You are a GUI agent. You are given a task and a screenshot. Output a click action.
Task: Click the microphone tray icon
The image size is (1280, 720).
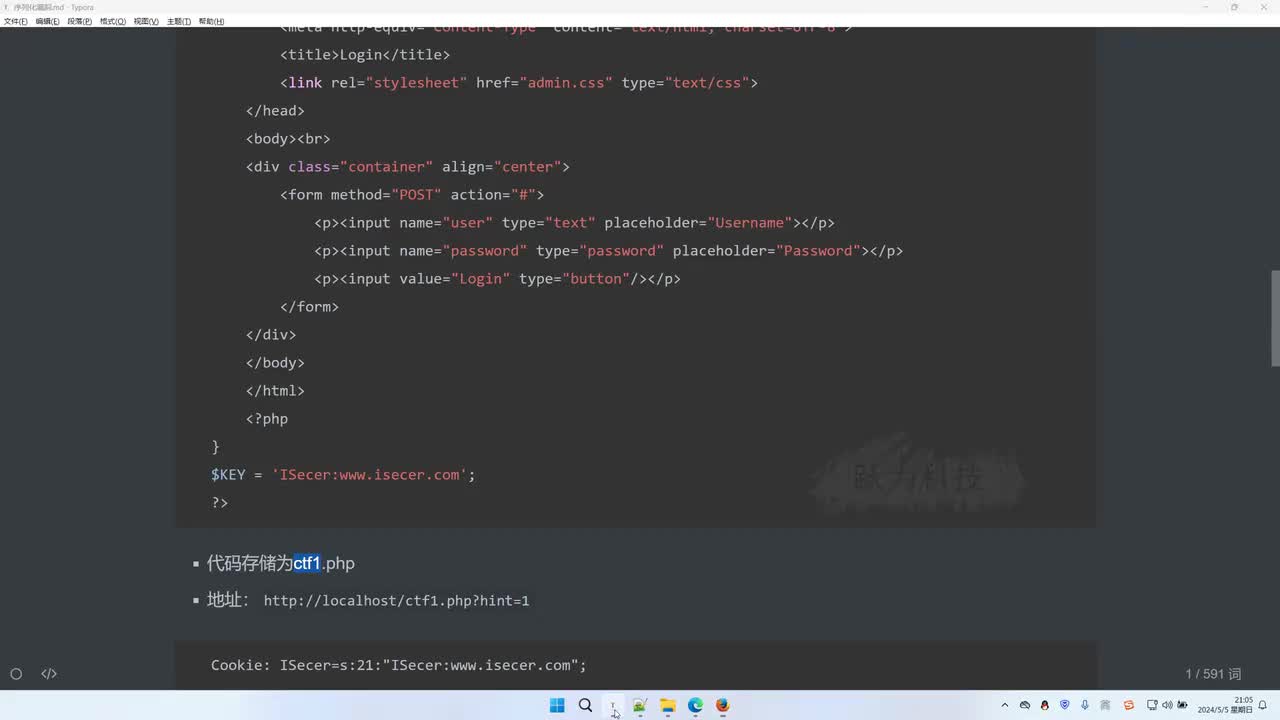coord(1085,705)
